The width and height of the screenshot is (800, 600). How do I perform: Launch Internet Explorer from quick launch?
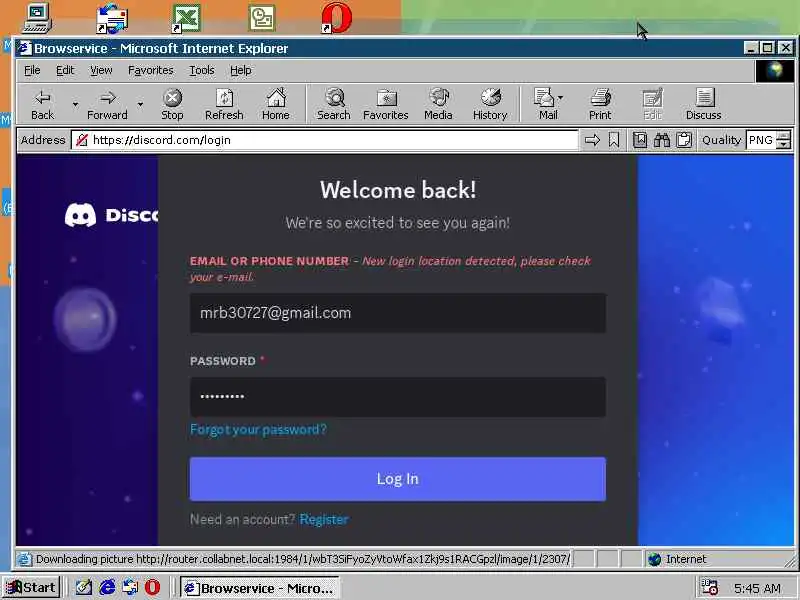coord(107,588)
